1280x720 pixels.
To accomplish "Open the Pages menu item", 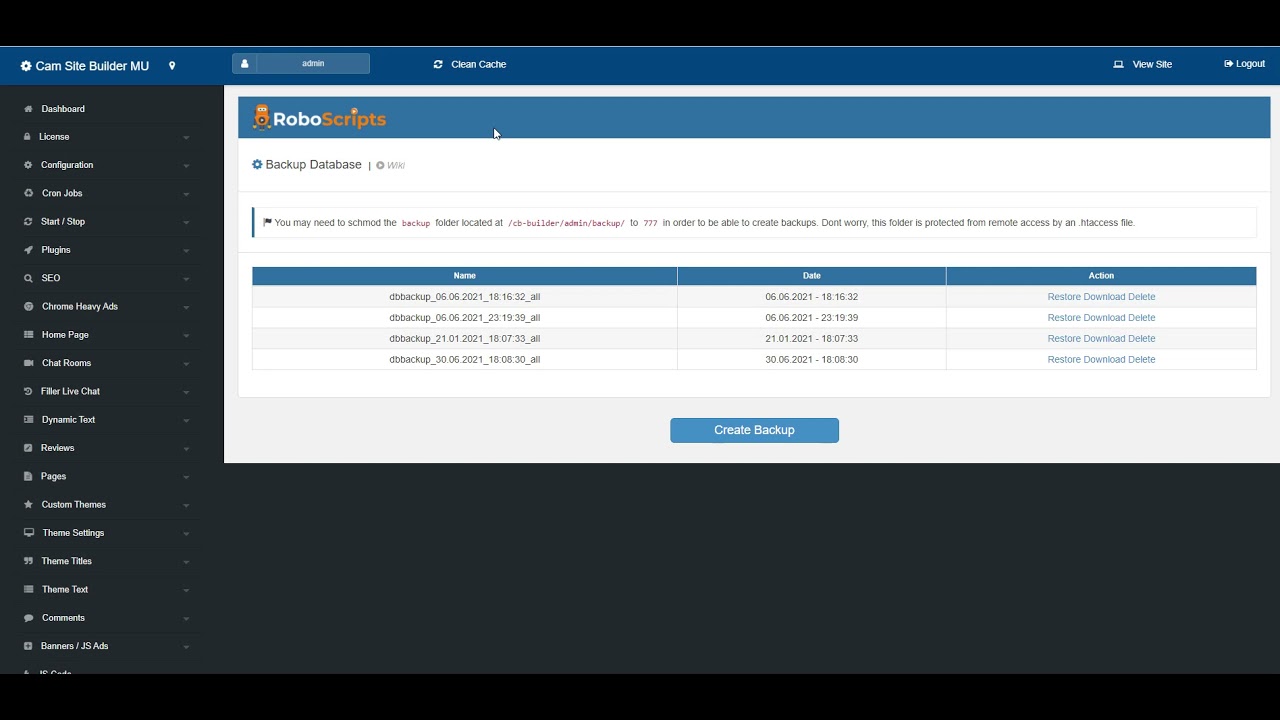I will pos(53,476).
